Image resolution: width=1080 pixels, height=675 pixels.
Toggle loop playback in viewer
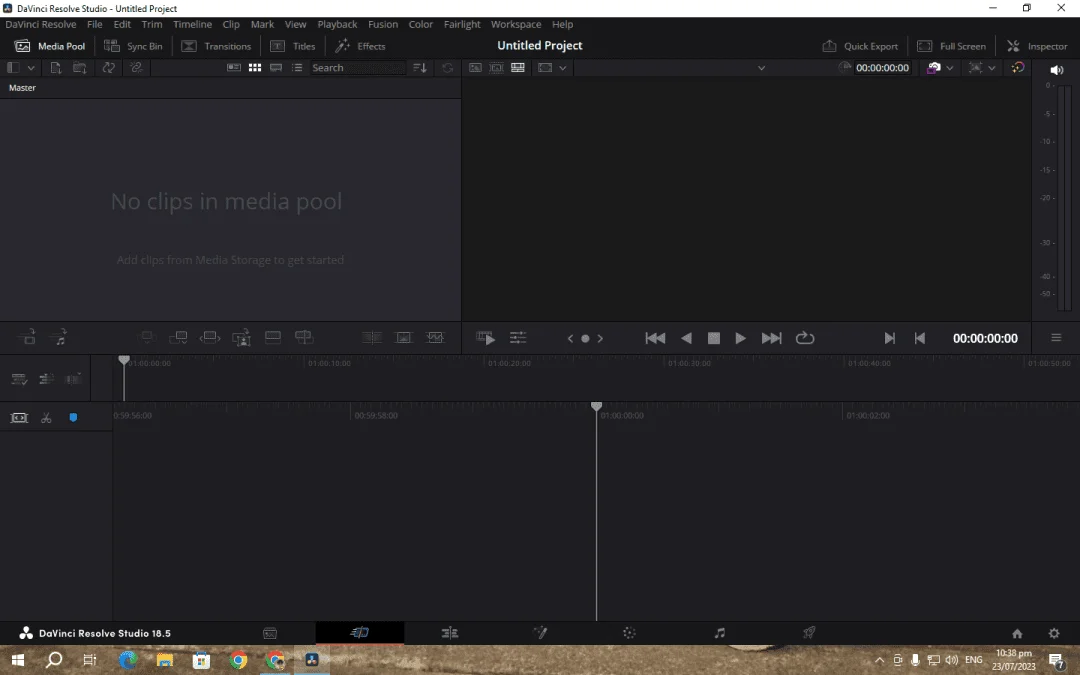click(804, 338)
